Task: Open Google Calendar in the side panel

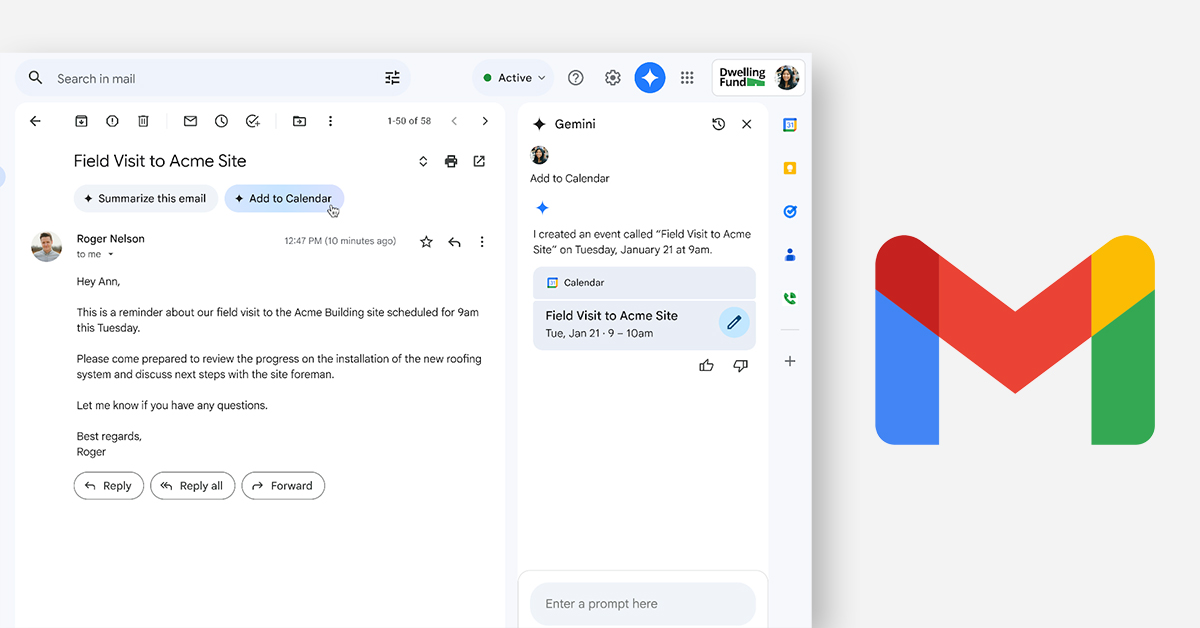Action: pos(790,125)
